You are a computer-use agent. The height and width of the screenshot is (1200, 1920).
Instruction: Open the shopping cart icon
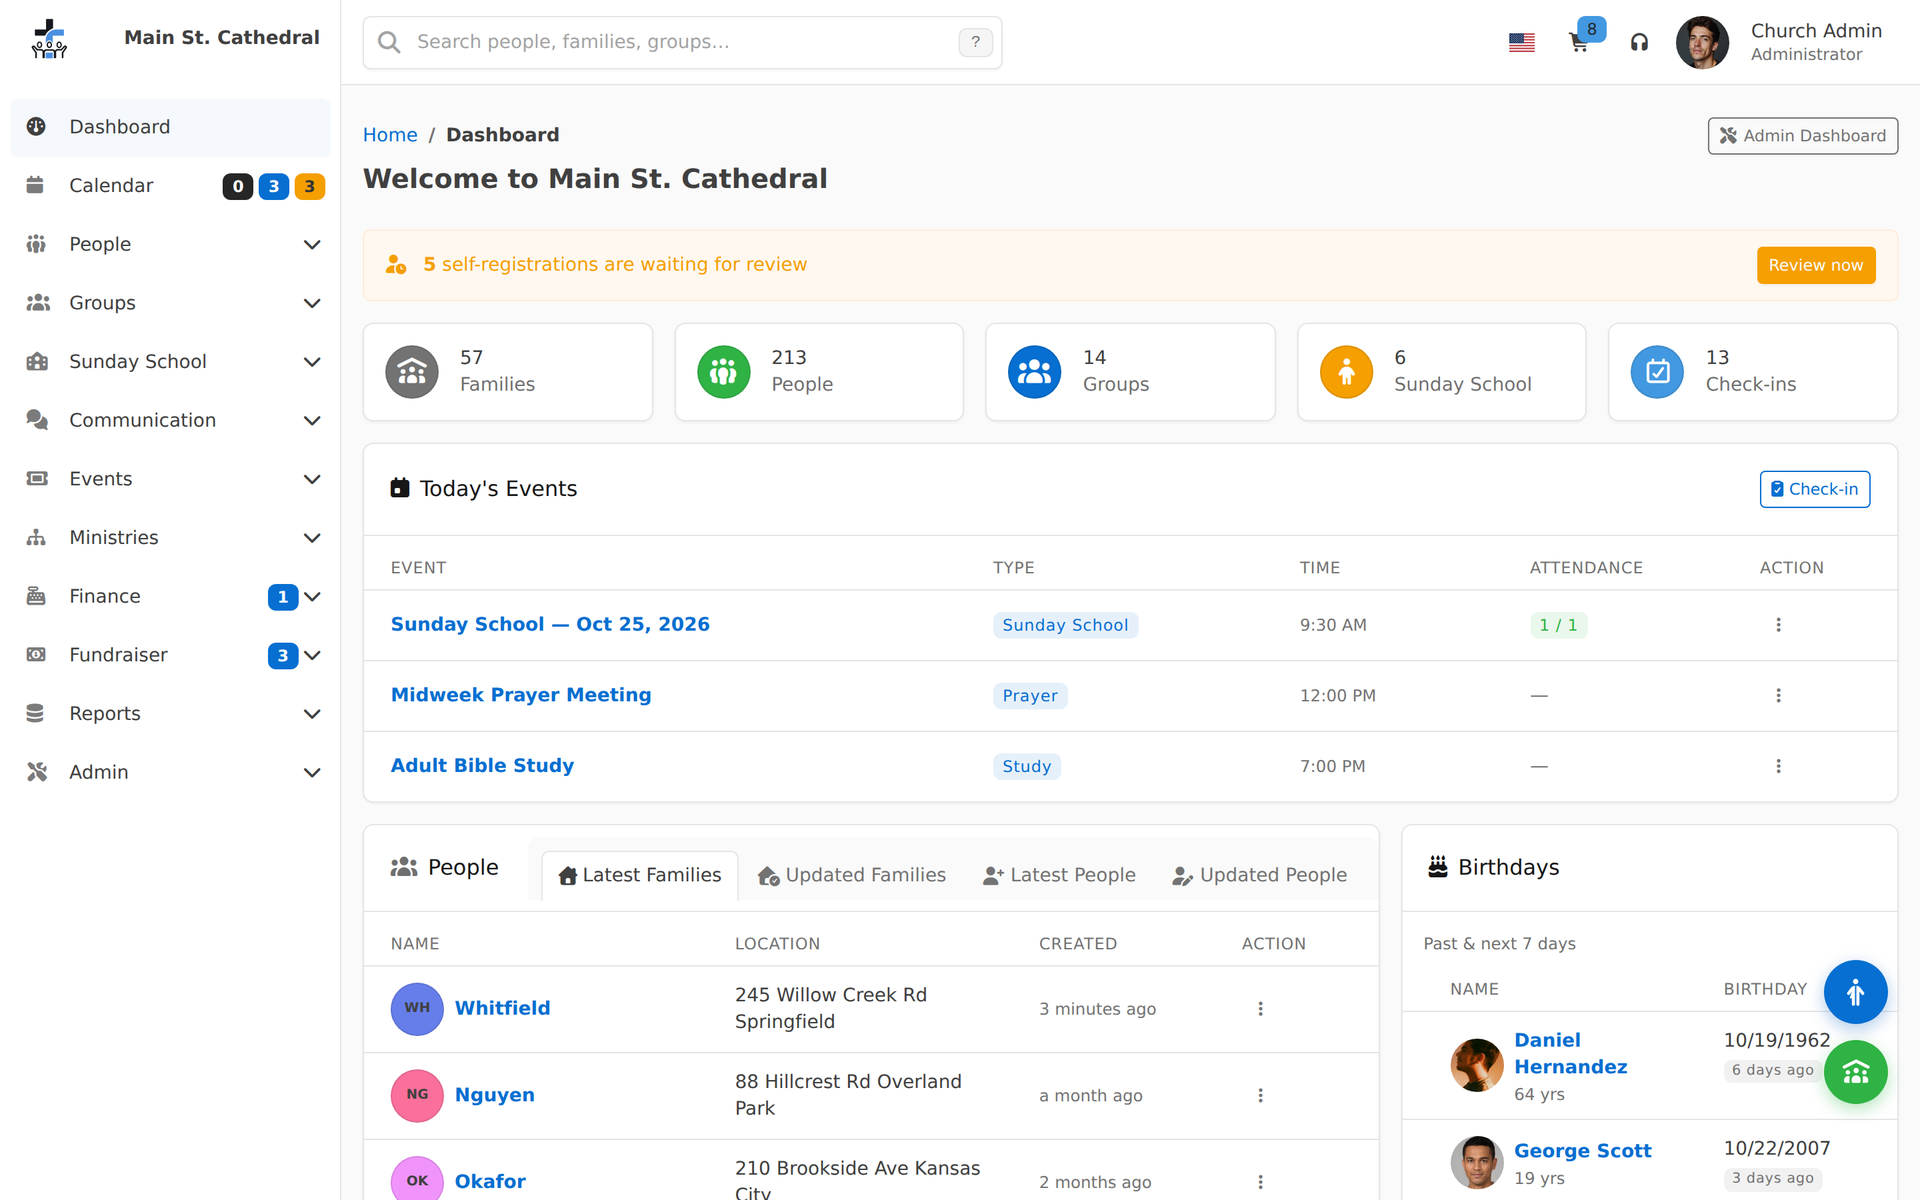(x=1579, y=42)
